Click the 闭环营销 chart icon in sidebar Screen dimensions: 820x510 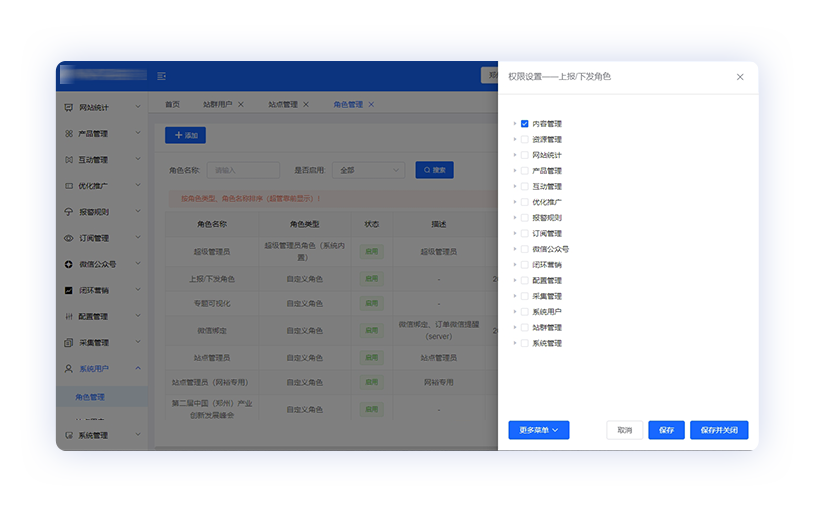coord(69,290)
